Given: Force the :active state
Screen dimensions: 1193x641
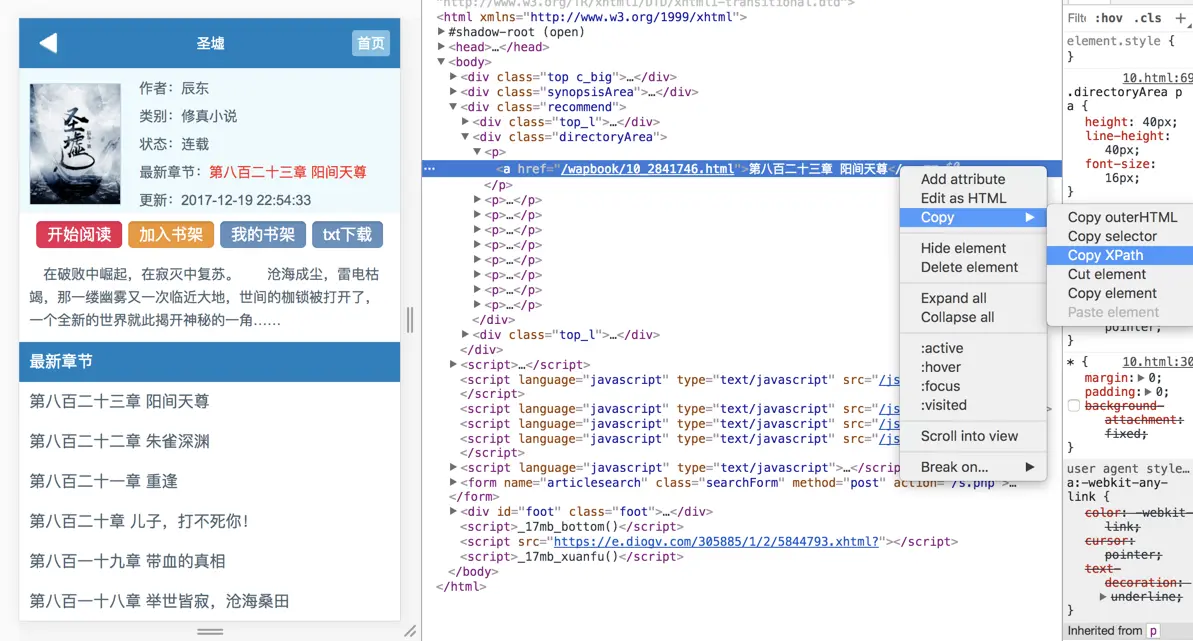Looking at the screenshot, I should click(942, 348).
